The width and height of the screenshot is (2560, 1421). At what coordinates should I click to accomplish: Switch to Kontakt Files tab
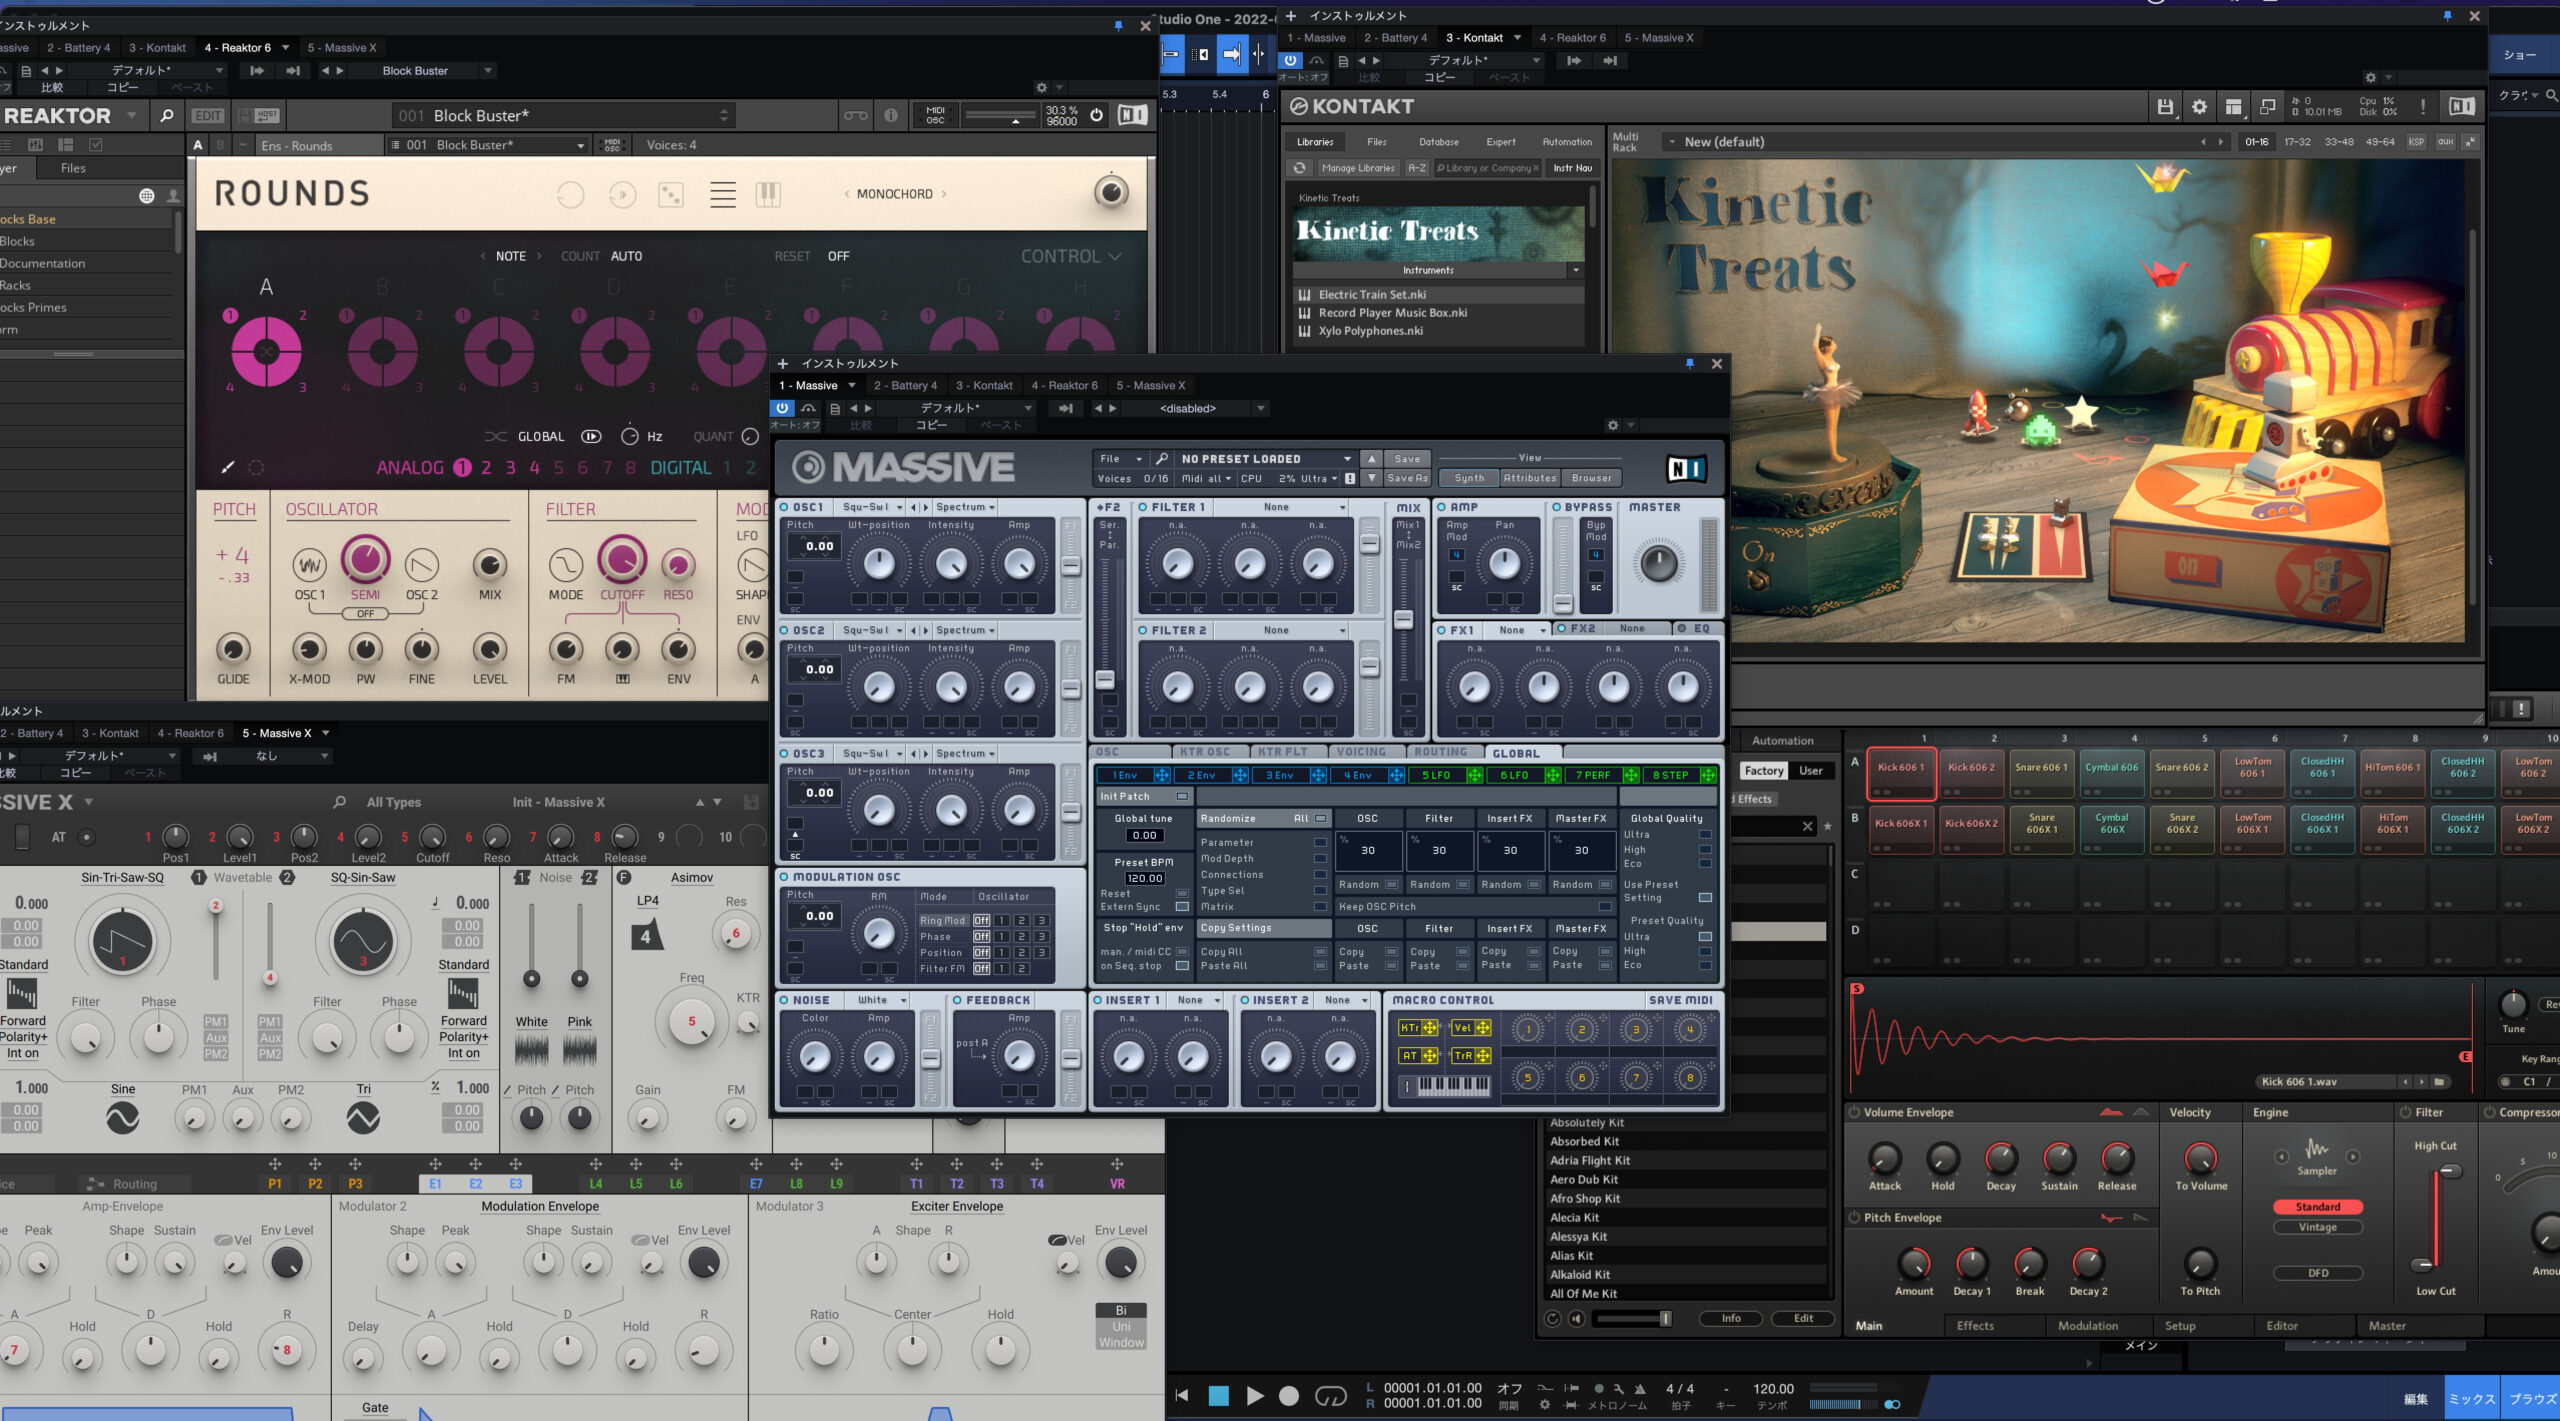coord(1377,142)
